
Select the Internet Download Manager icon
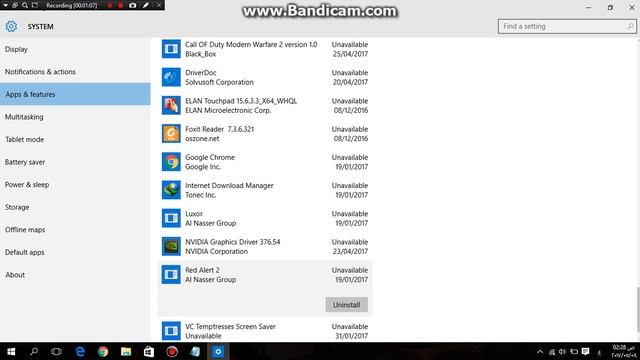click(171, 190)
